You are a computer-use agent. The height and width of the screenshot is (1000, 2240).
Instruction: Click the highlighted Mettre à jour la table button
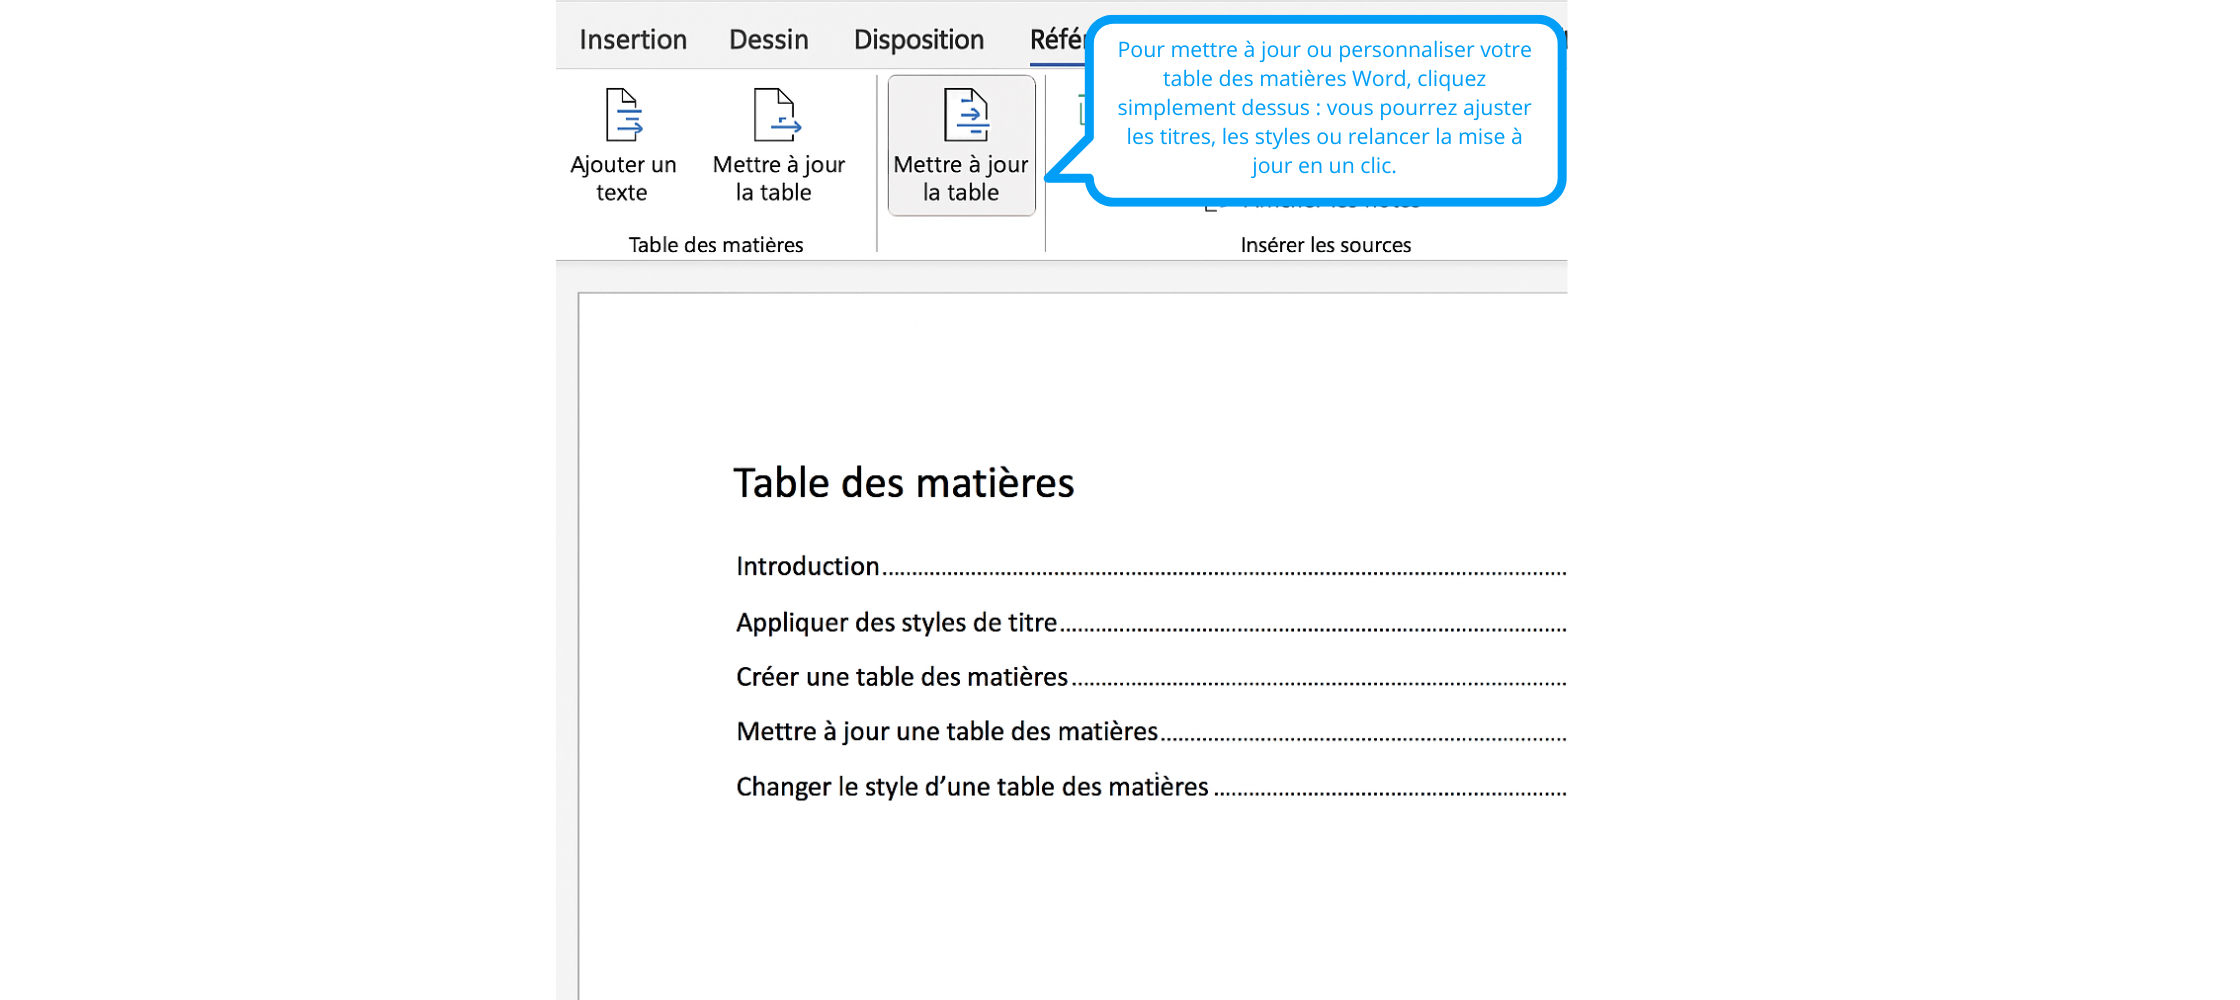tap(961, 146)
